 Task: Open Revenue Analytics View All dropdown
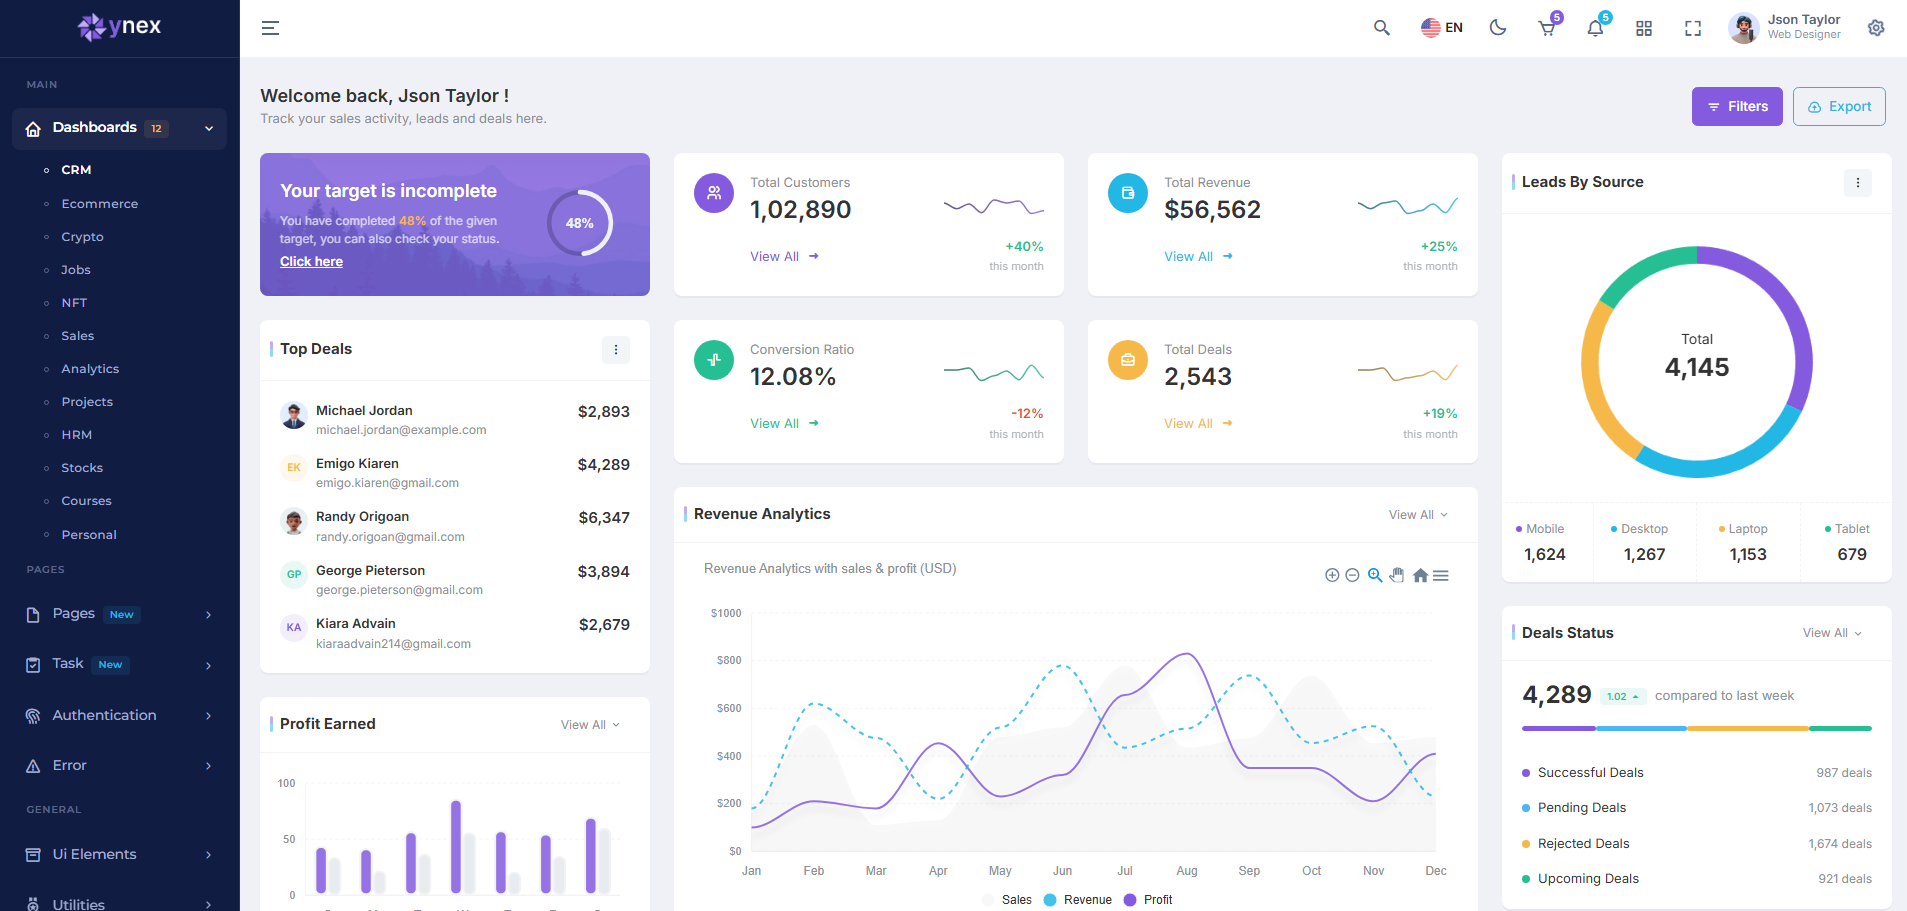pyautogui.click(x=1418, y=515)
